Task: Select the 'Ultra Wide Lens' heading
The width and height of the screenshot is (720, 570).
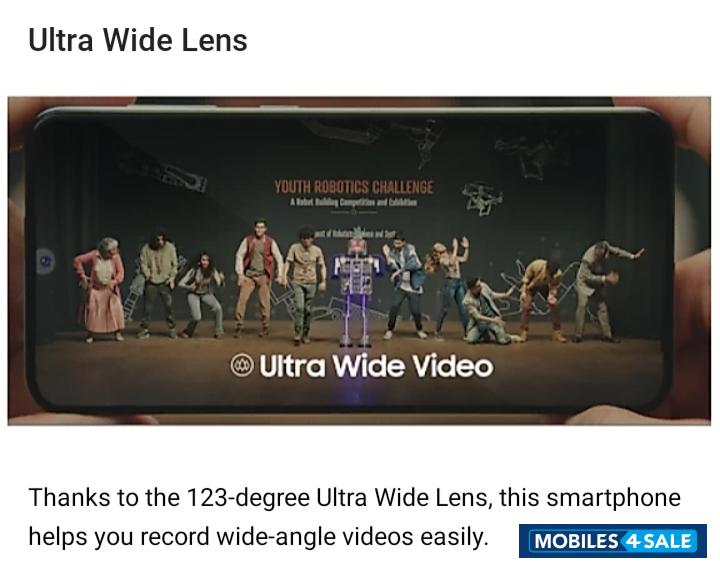Action: point(138,40)
